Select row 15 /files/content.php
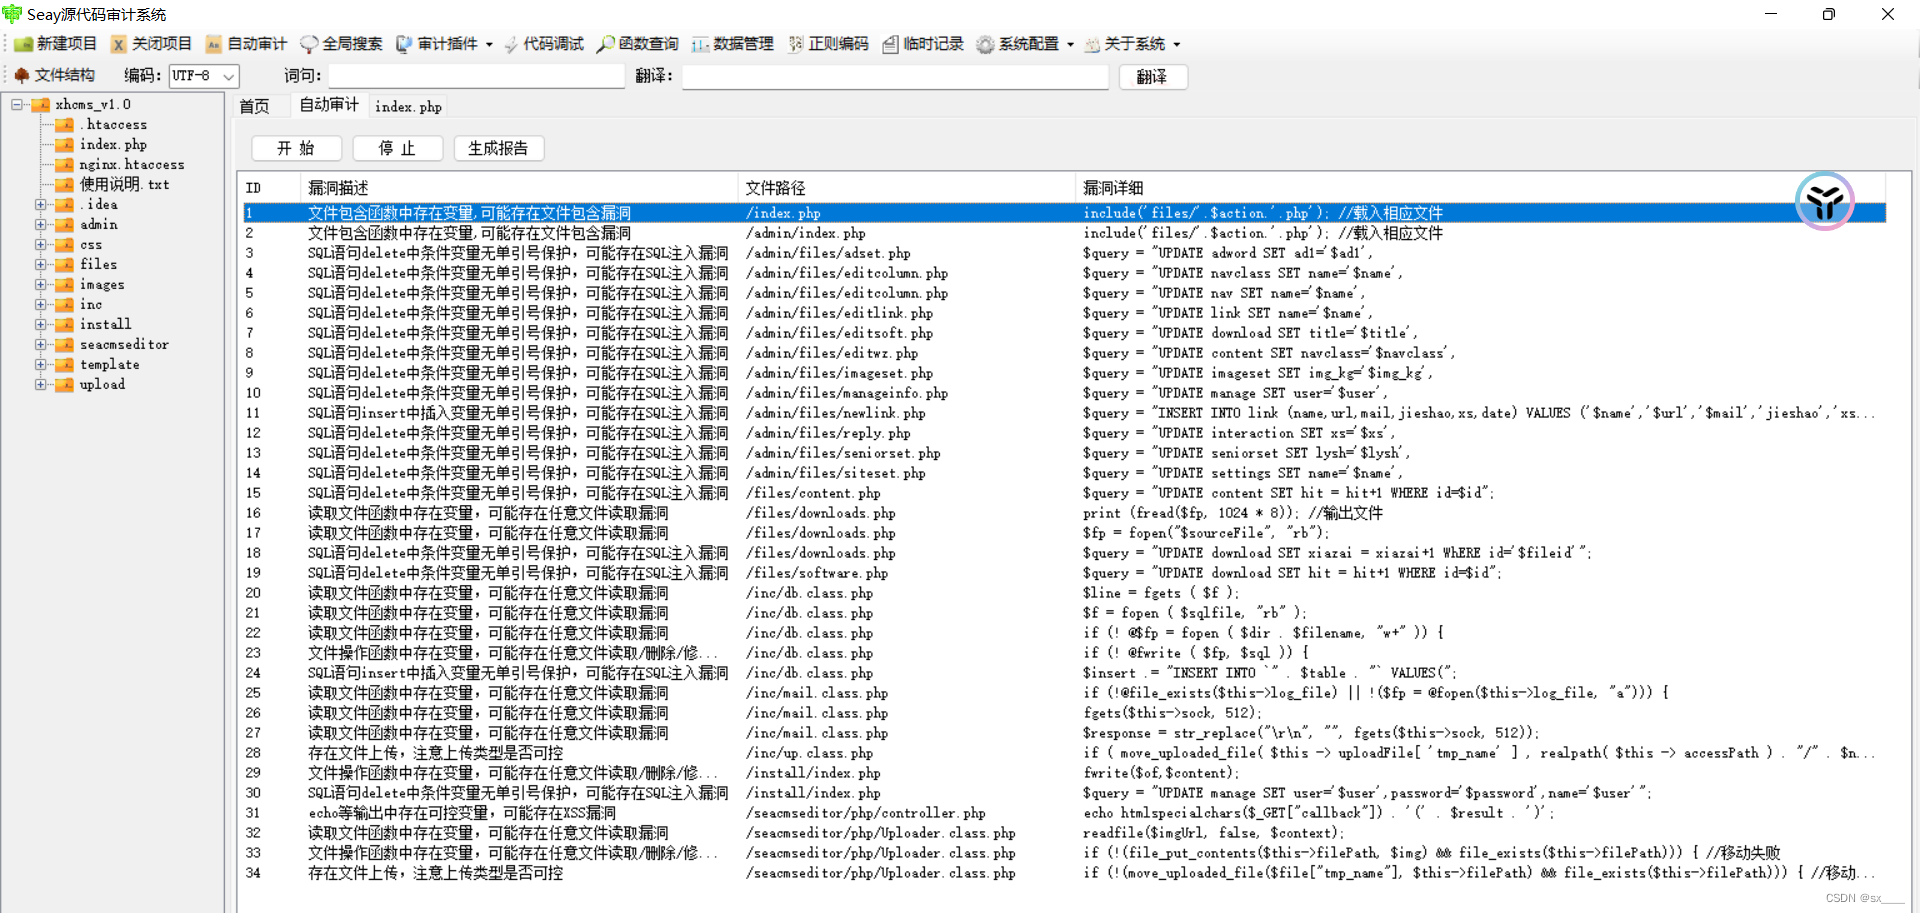Viewport: 1920px width, 913px height. pyautogui.click(x=1064, y=493)
